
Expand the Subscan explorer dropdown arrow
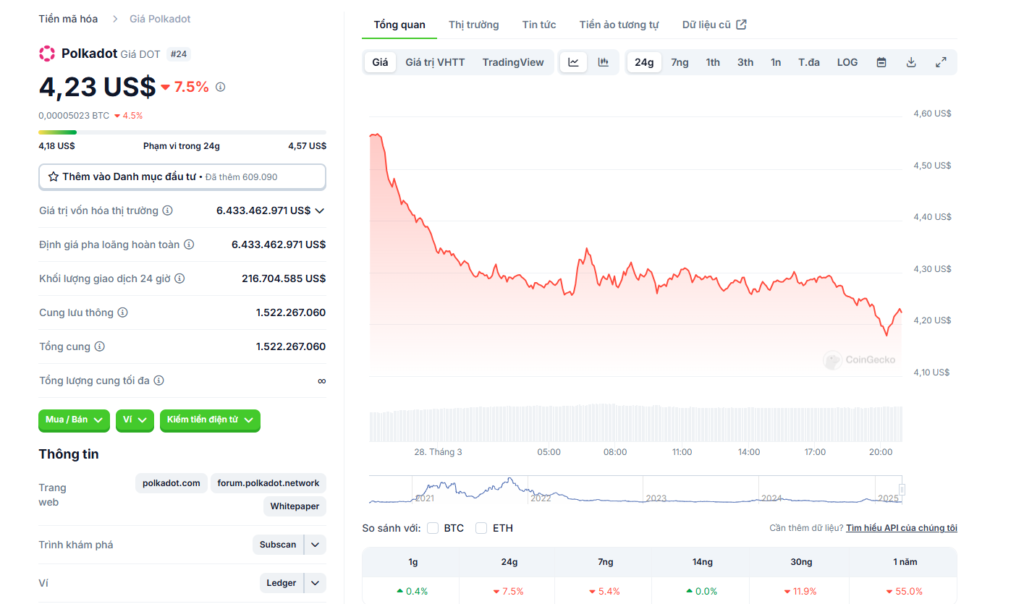coord(315,545)
